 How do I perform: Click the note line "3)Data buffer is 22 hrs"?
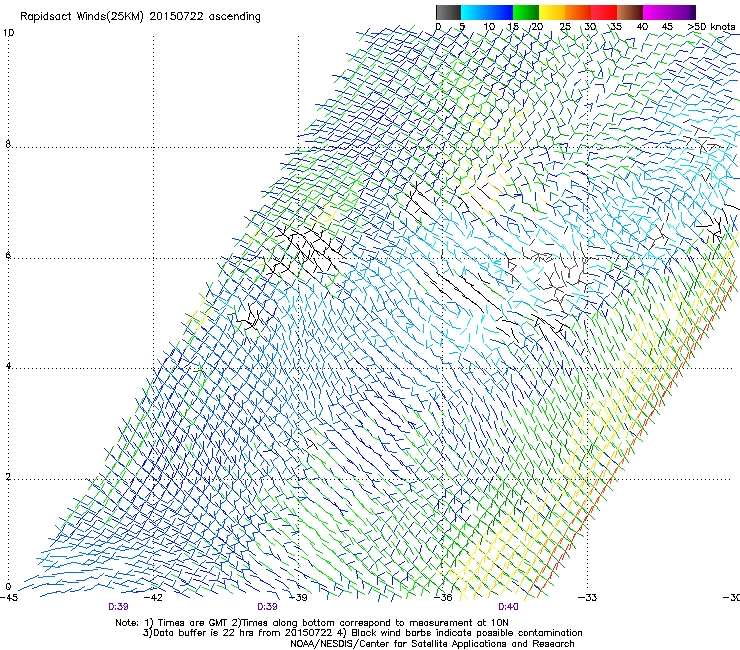click(x=362, y=633)
